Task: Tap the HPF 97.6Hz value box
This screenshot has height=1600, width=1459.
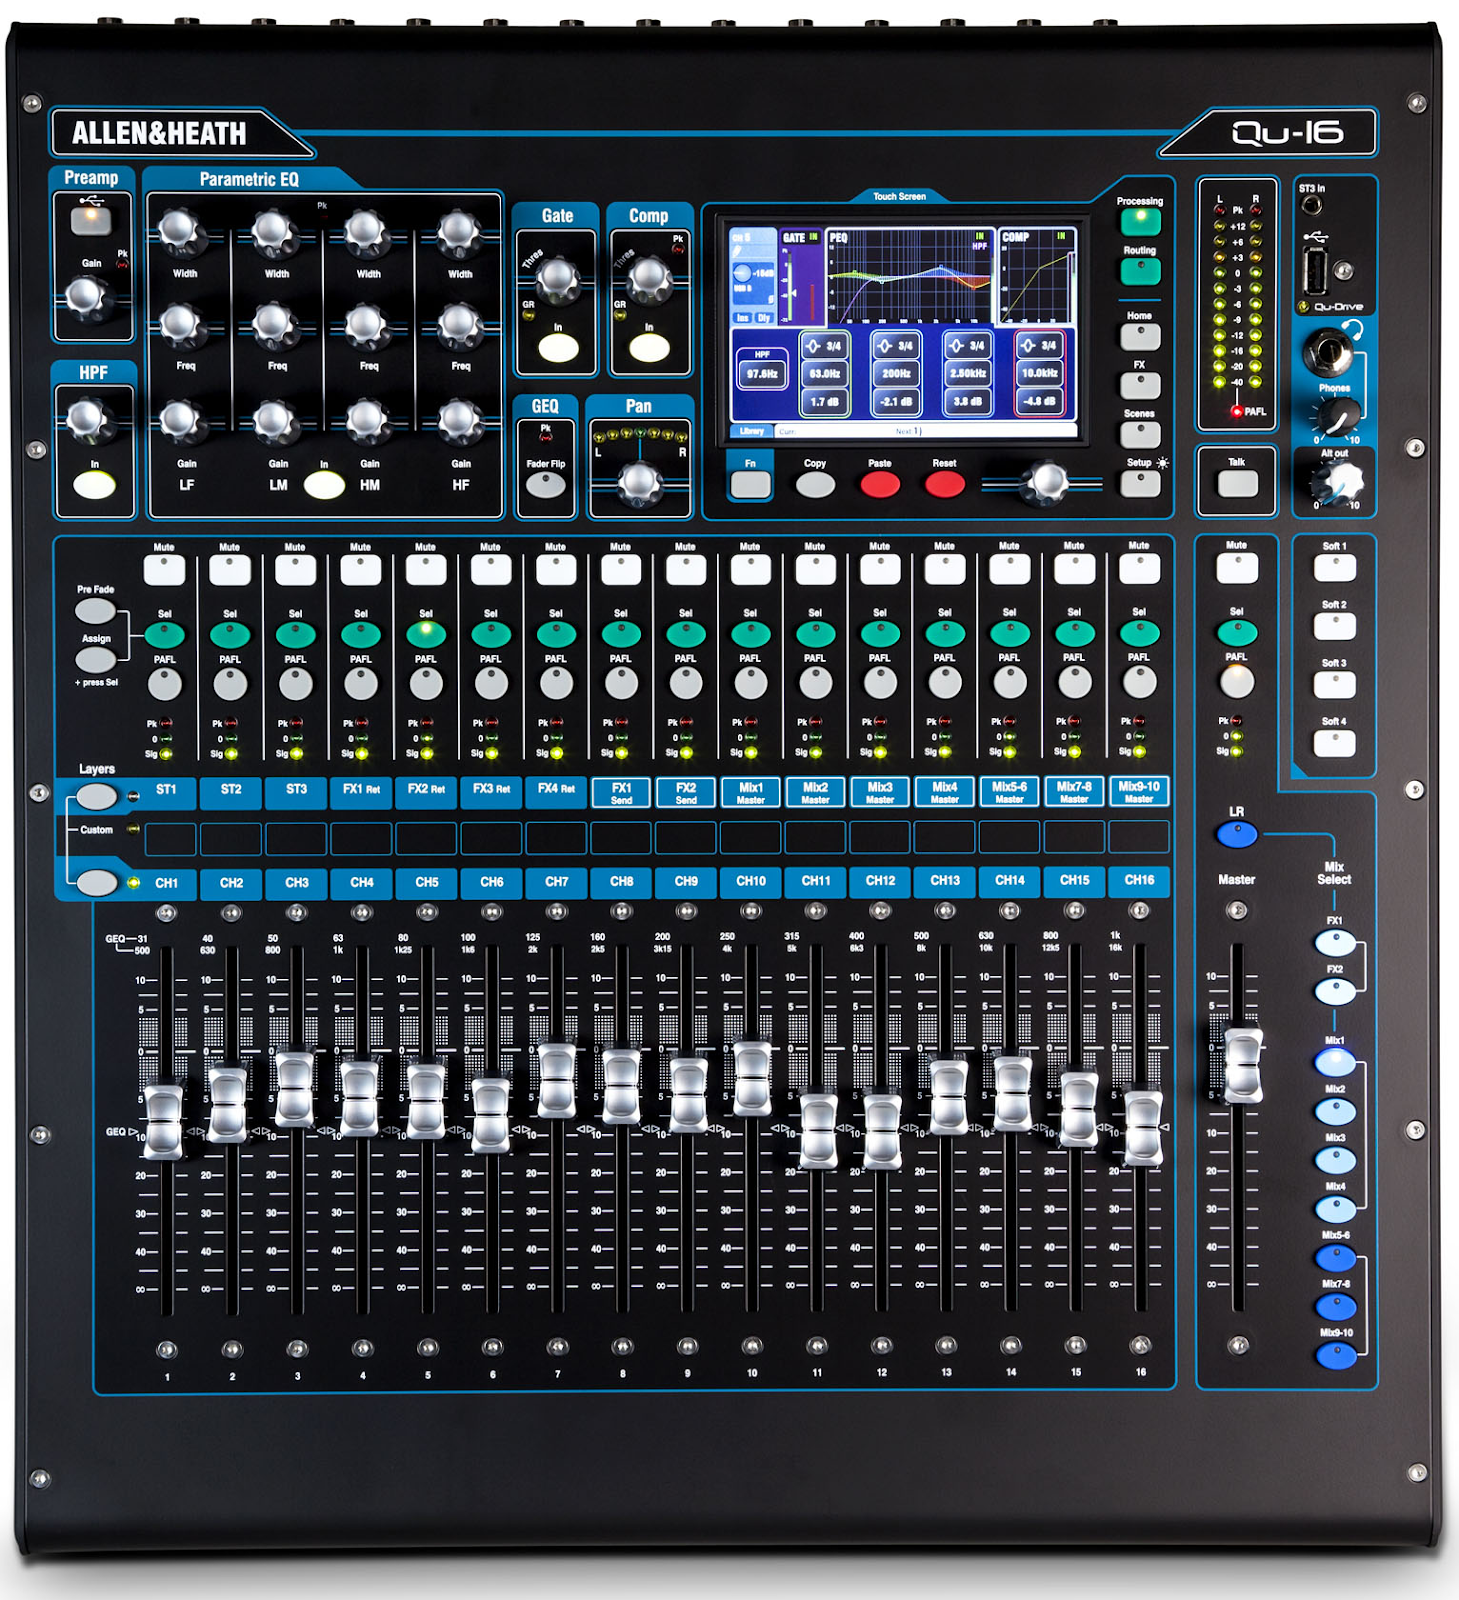Action: (762, 374)
